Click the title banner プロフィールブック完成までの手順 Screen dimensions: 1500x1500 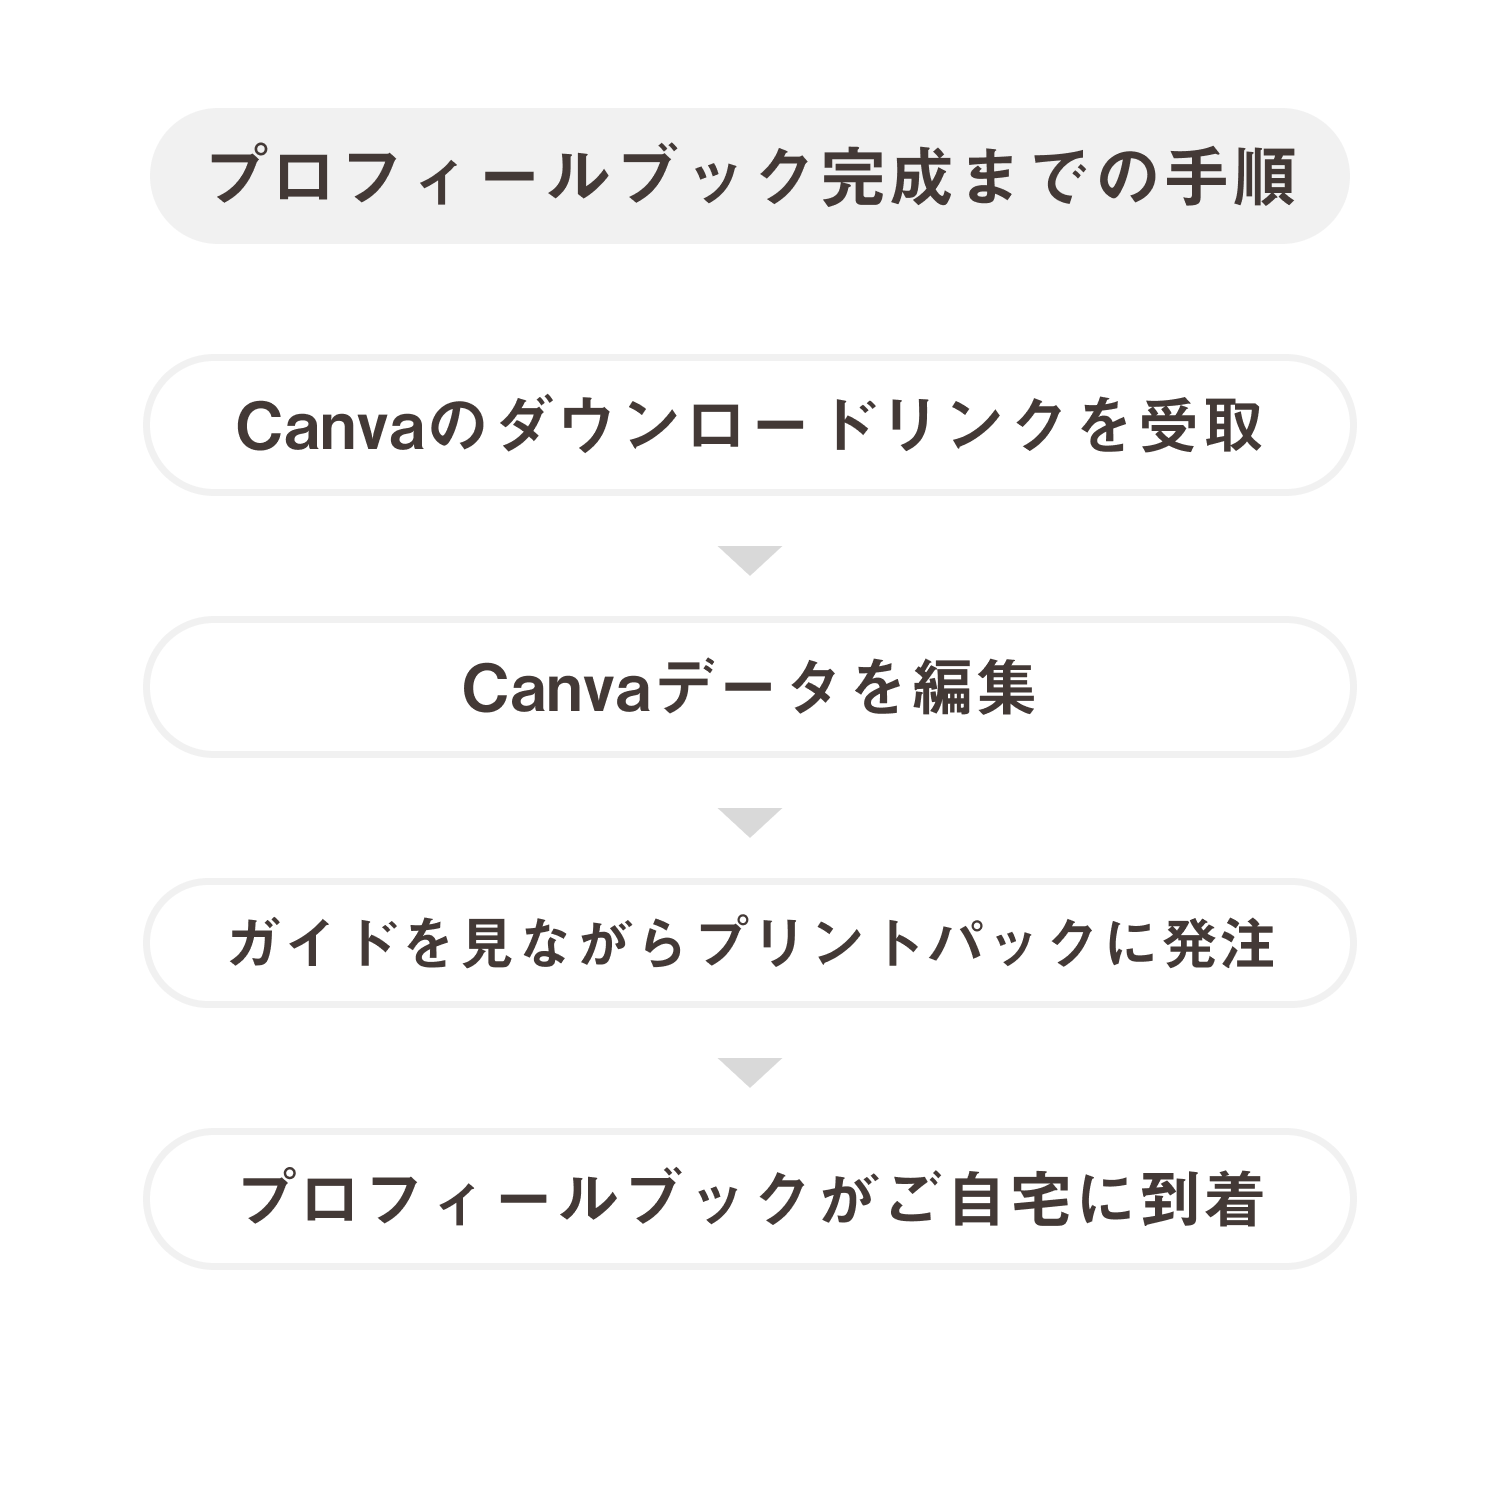pos(750,176)
